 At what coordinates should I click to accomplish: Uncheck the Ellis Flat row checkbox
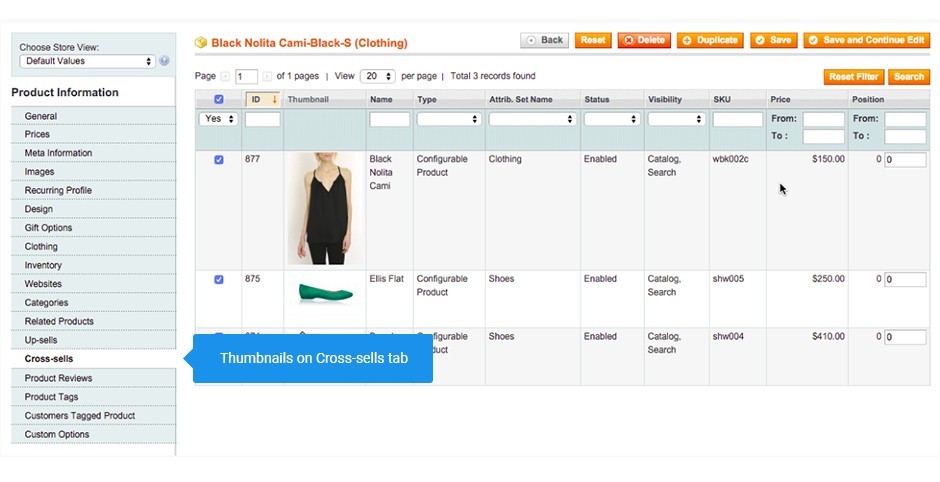tap(219, 280)
